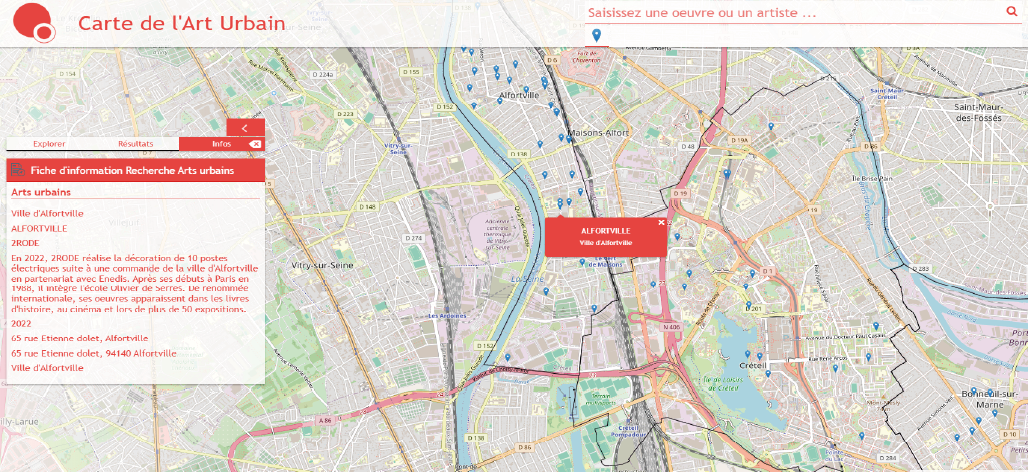Click the address 65 rue Etienne dolet, 94140
The image size is (1028, 473).
pyautogui.click(x=94, y=353)
